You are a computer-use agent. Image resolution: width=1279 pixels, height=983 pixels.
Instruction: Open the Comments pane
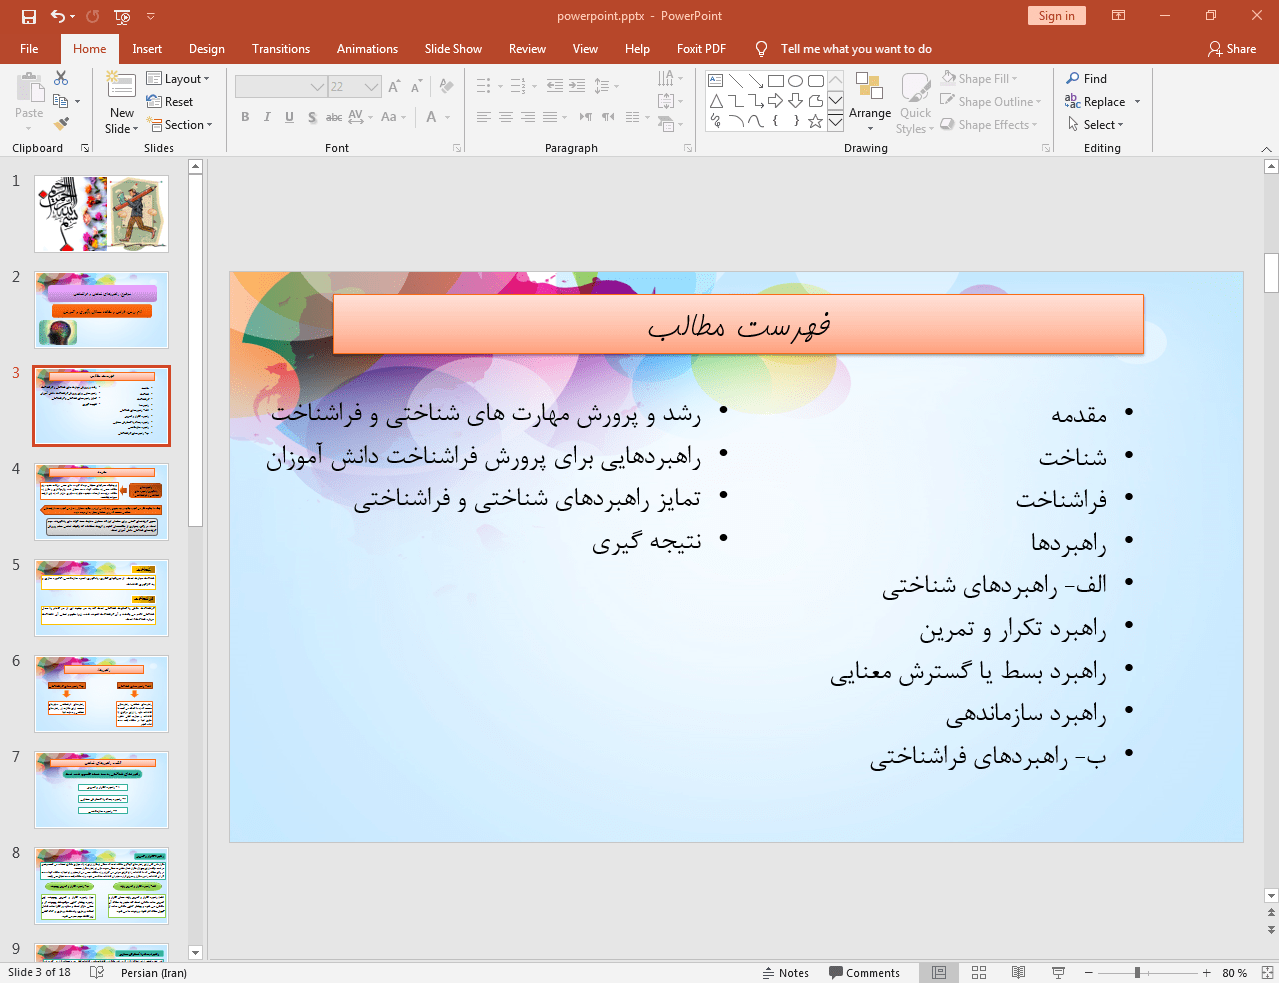(x=865, y=972)
